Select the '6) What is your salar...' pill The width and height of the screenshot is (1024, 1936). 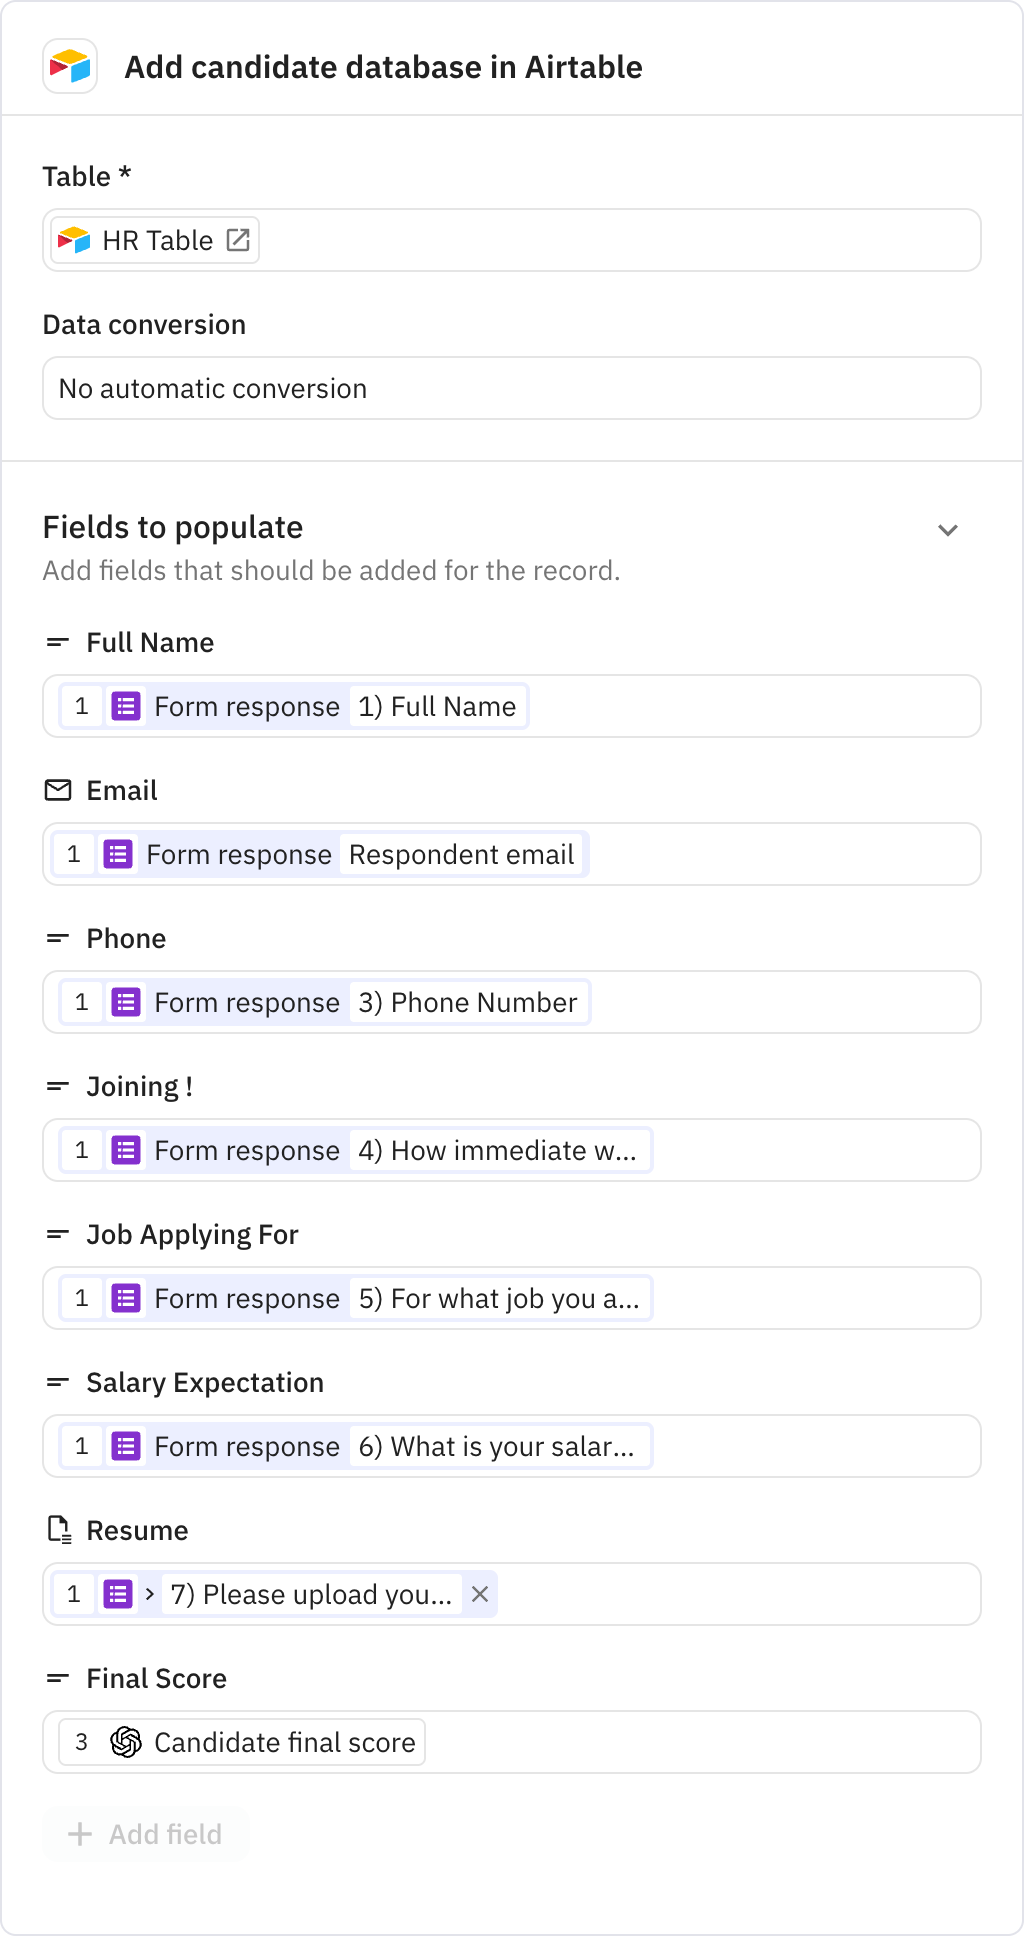(355, 1446)
